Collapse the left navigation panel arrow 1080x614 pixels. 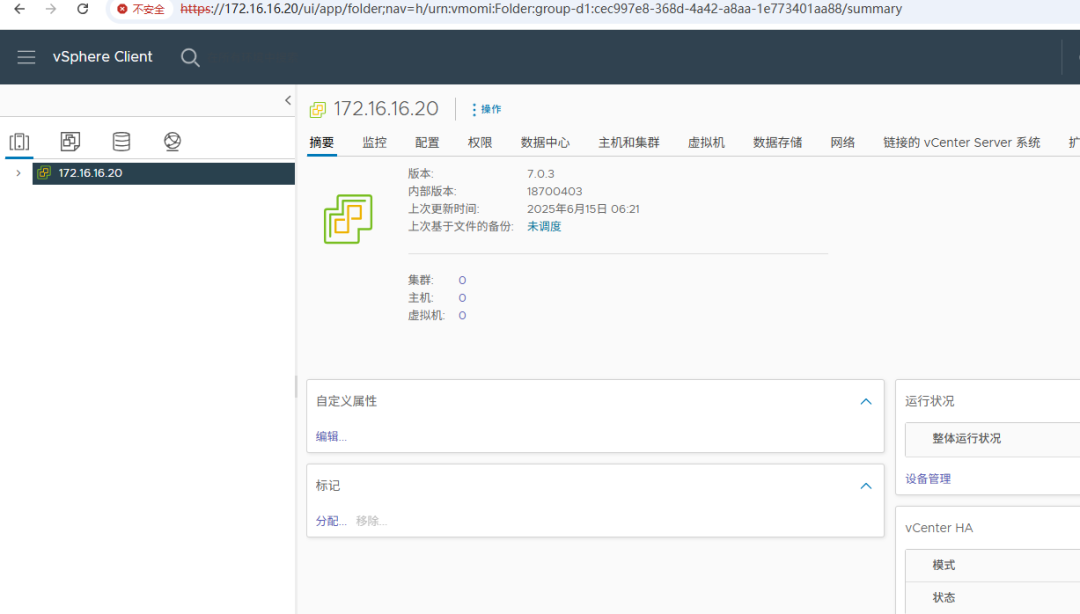[x=288, y=101]
